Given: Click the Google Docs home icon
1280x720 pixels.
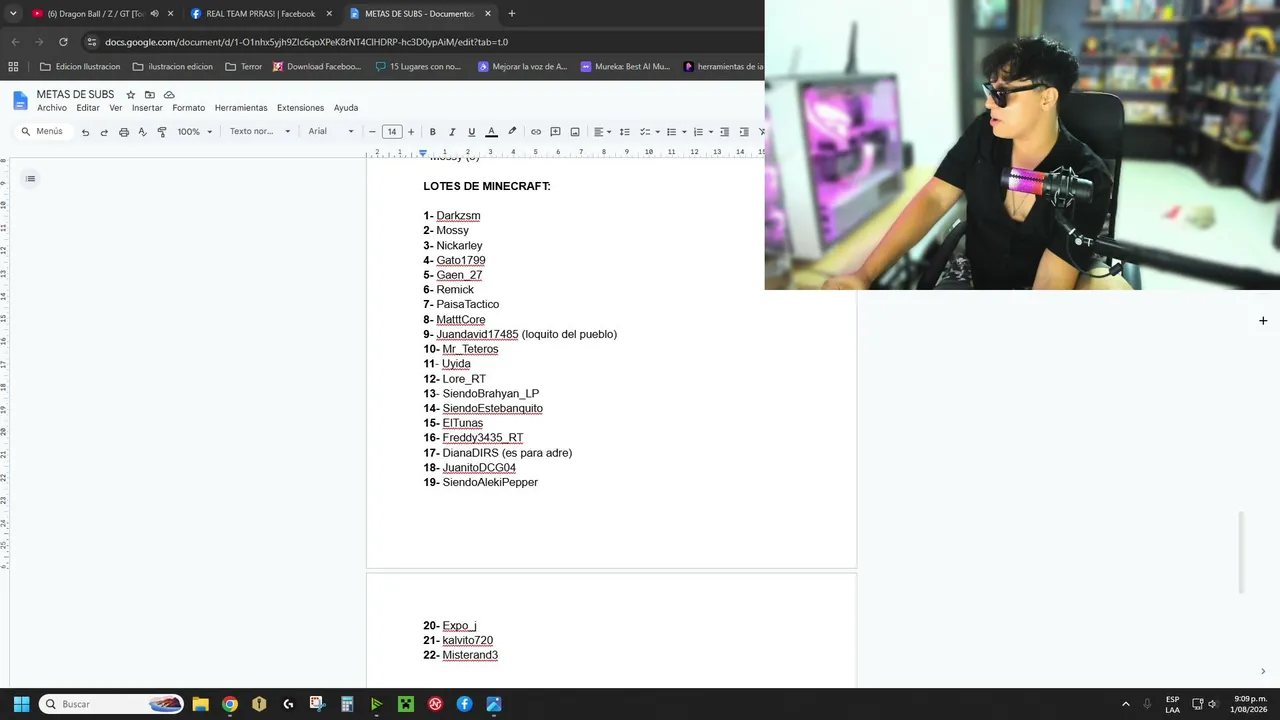Looking at the screenshot, I should click(x=20, y=100).
